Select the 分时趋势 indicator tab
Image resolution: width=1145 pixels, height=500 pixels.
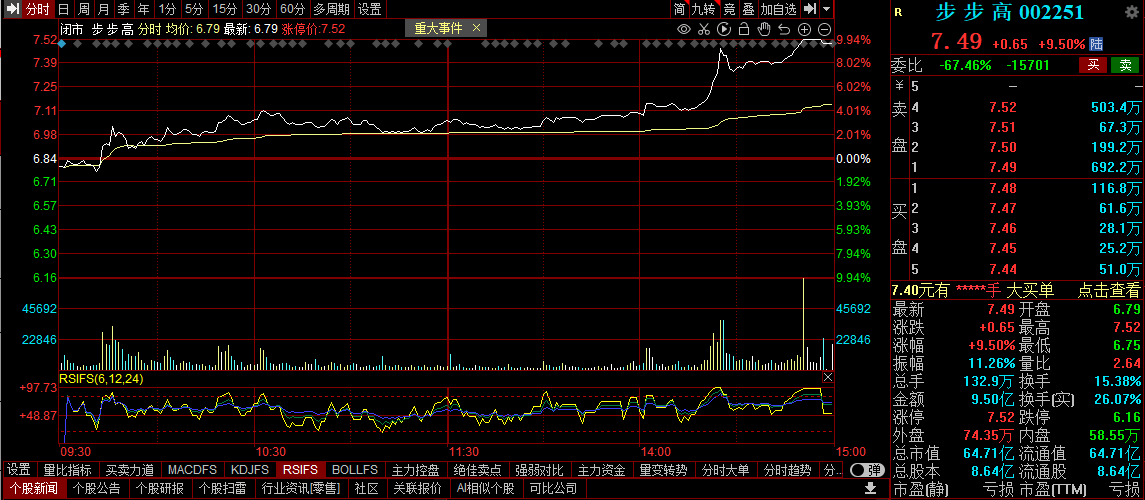(788, 469)
